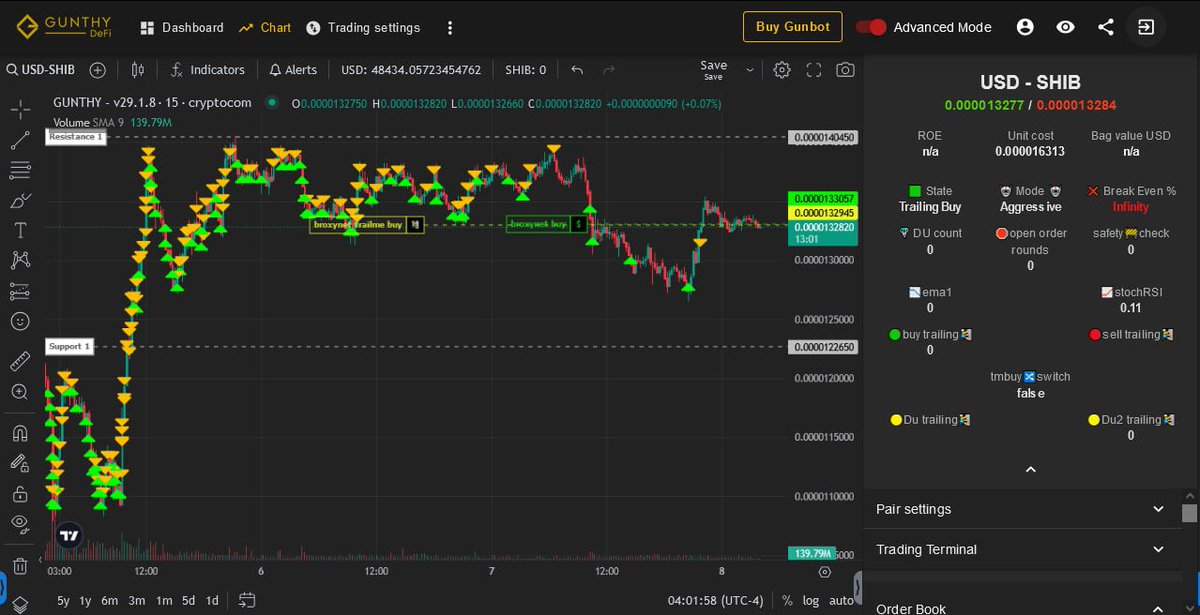The width and height of the screenshot is (1200, 615).
Task: Select the Support 1 line label
Action: click(70, 347)
